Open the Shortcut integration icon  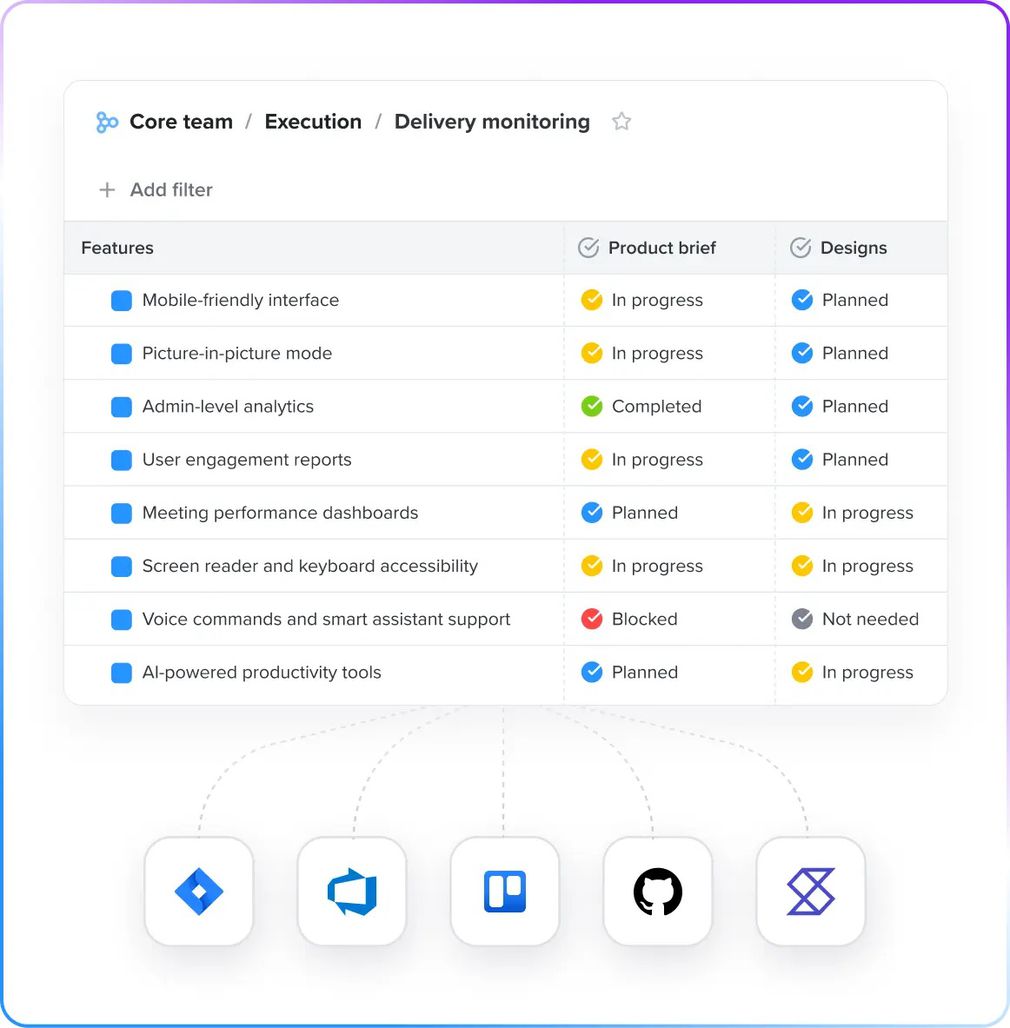click(811, 891)
